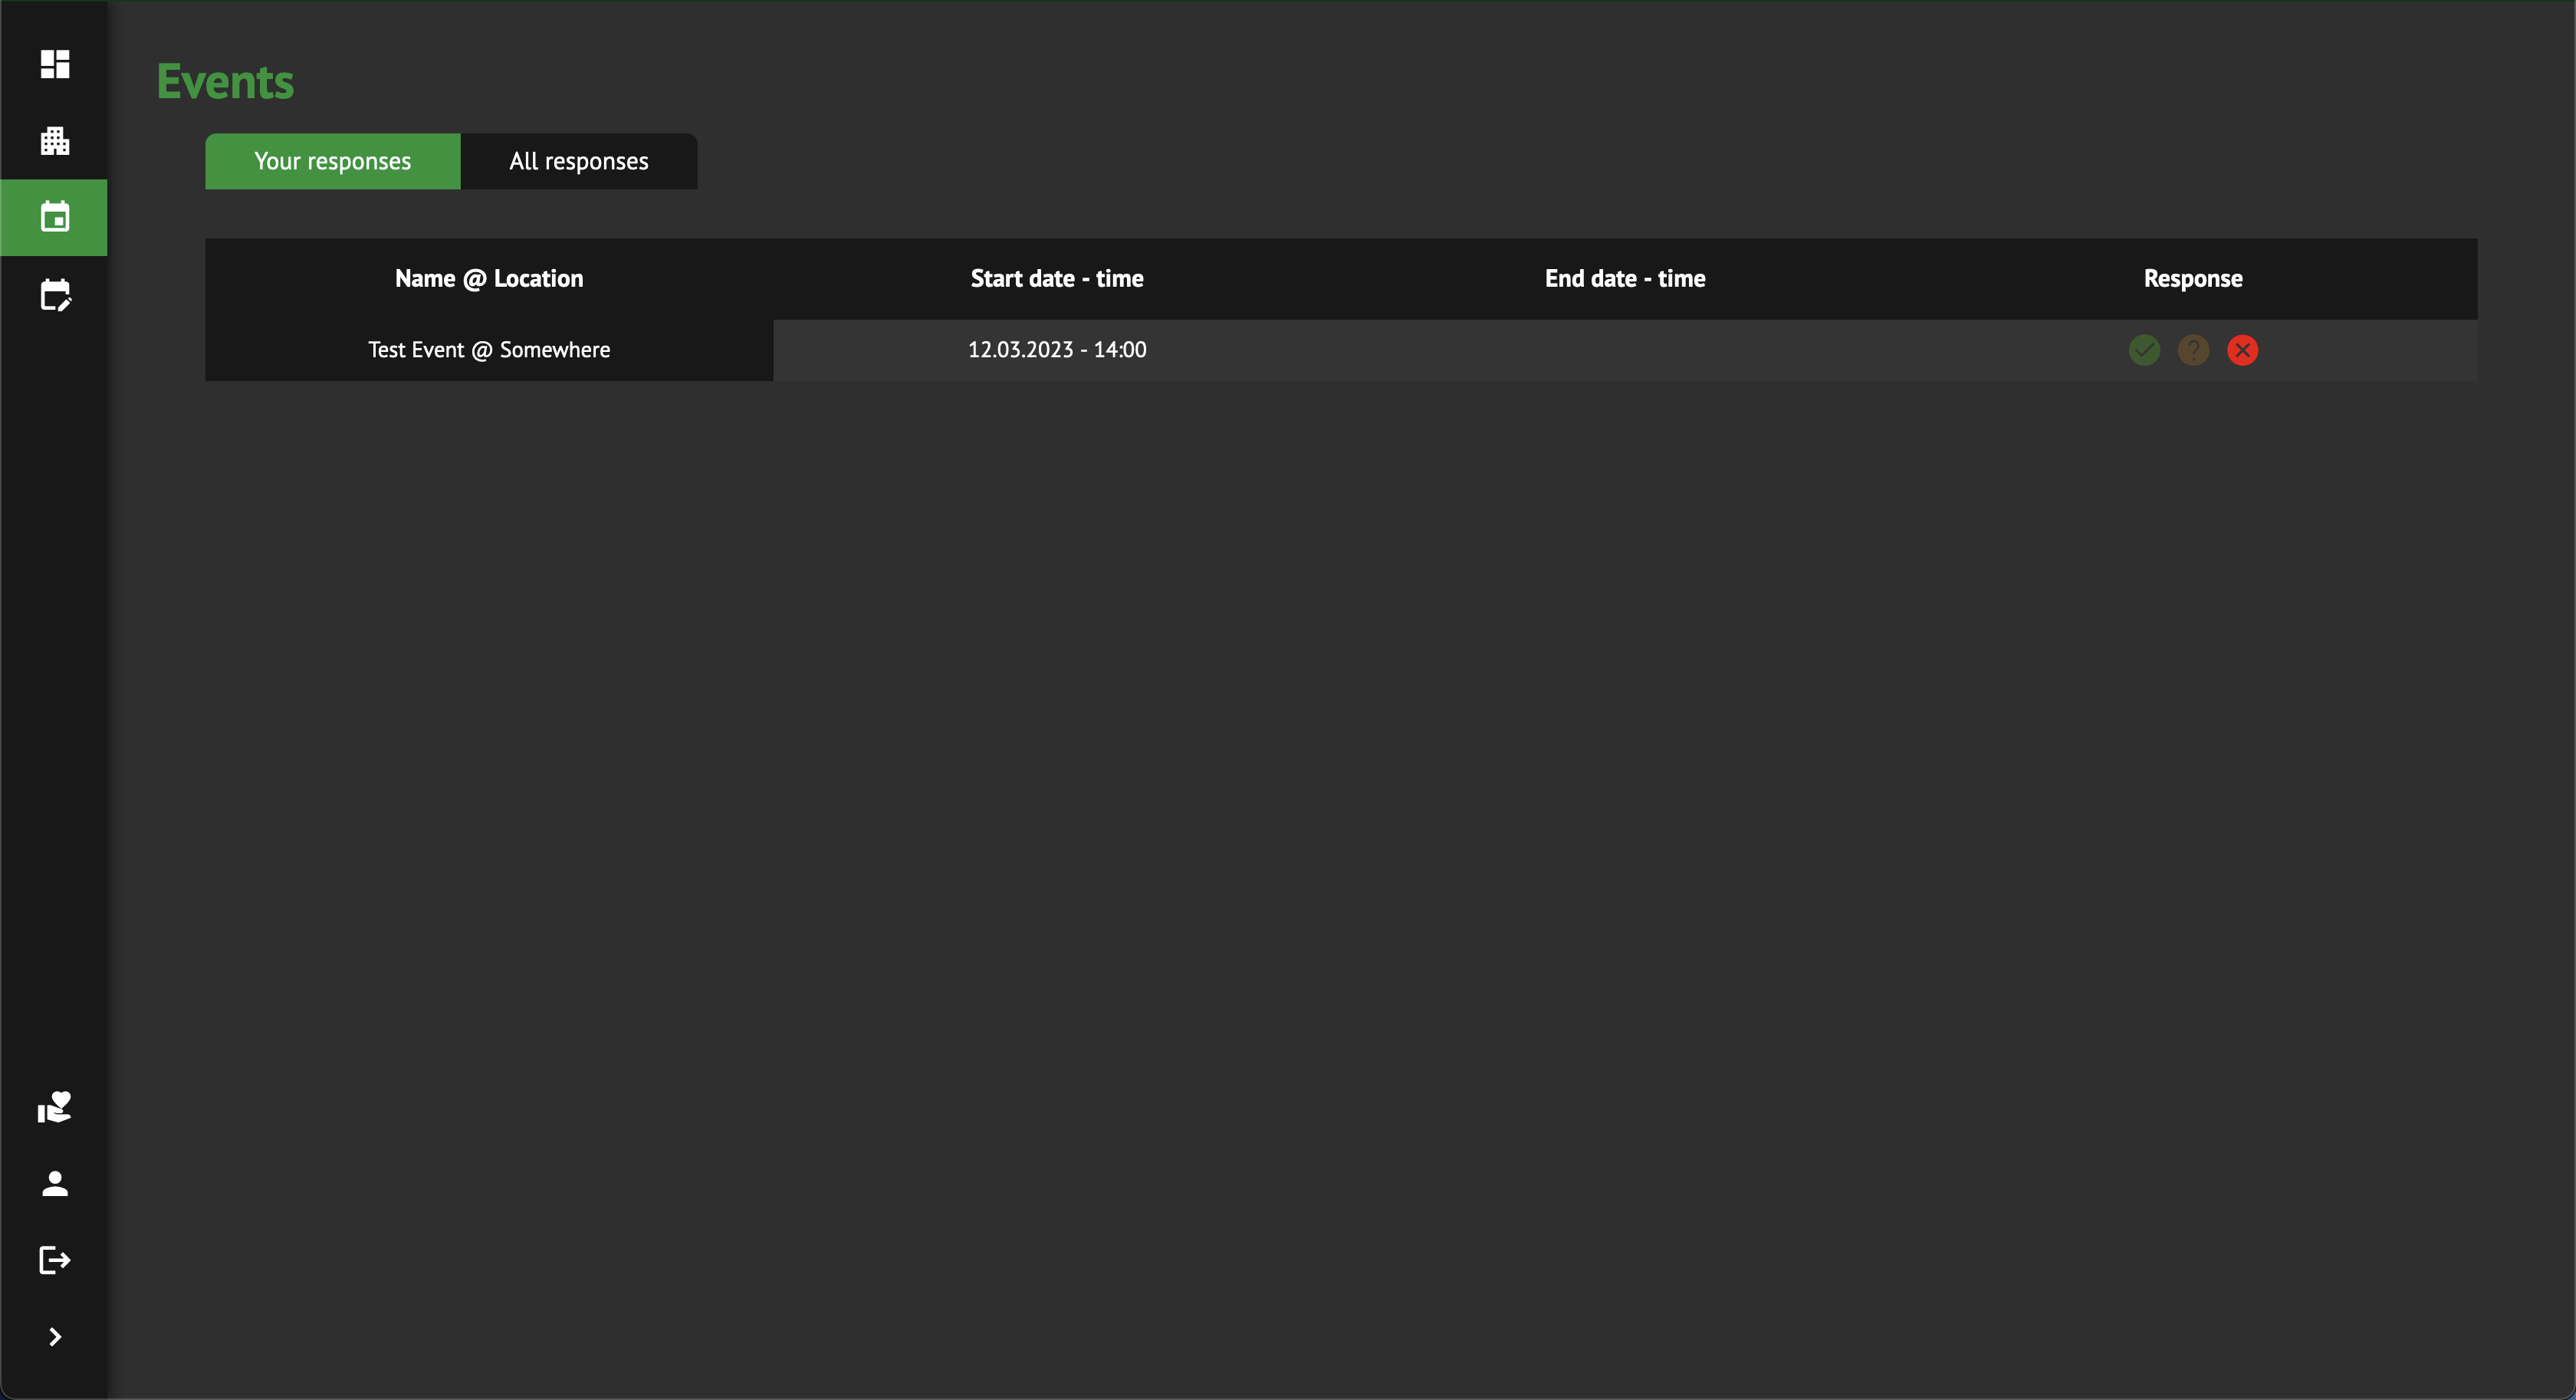Click the 12.03.2023 - 14:00 start date cell
The image size is (2576, 1400).
tap(1057, 350)
